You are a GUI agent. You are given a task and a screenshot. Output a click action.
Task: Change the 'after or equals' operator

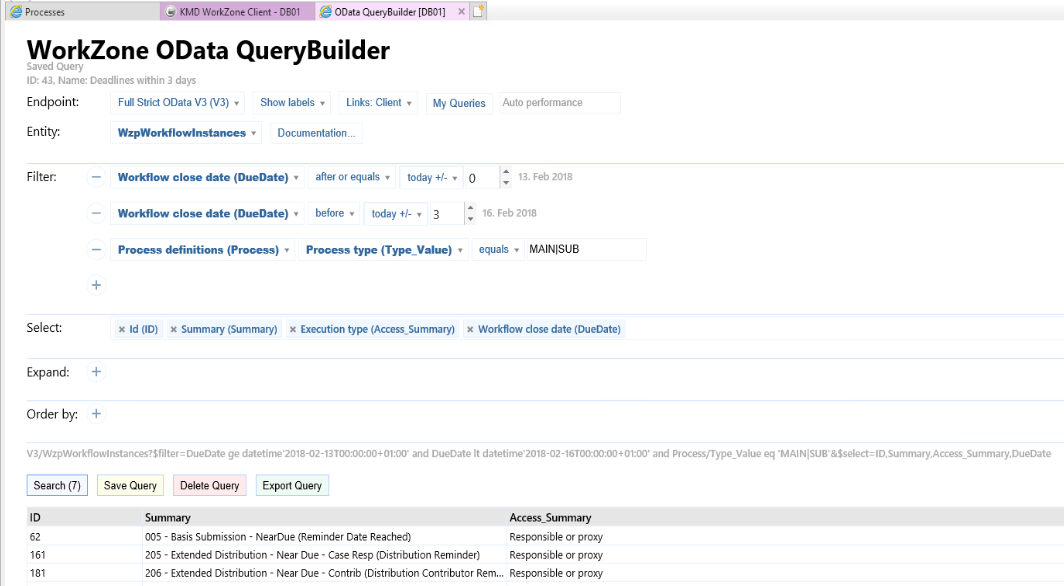click(352, 177)
